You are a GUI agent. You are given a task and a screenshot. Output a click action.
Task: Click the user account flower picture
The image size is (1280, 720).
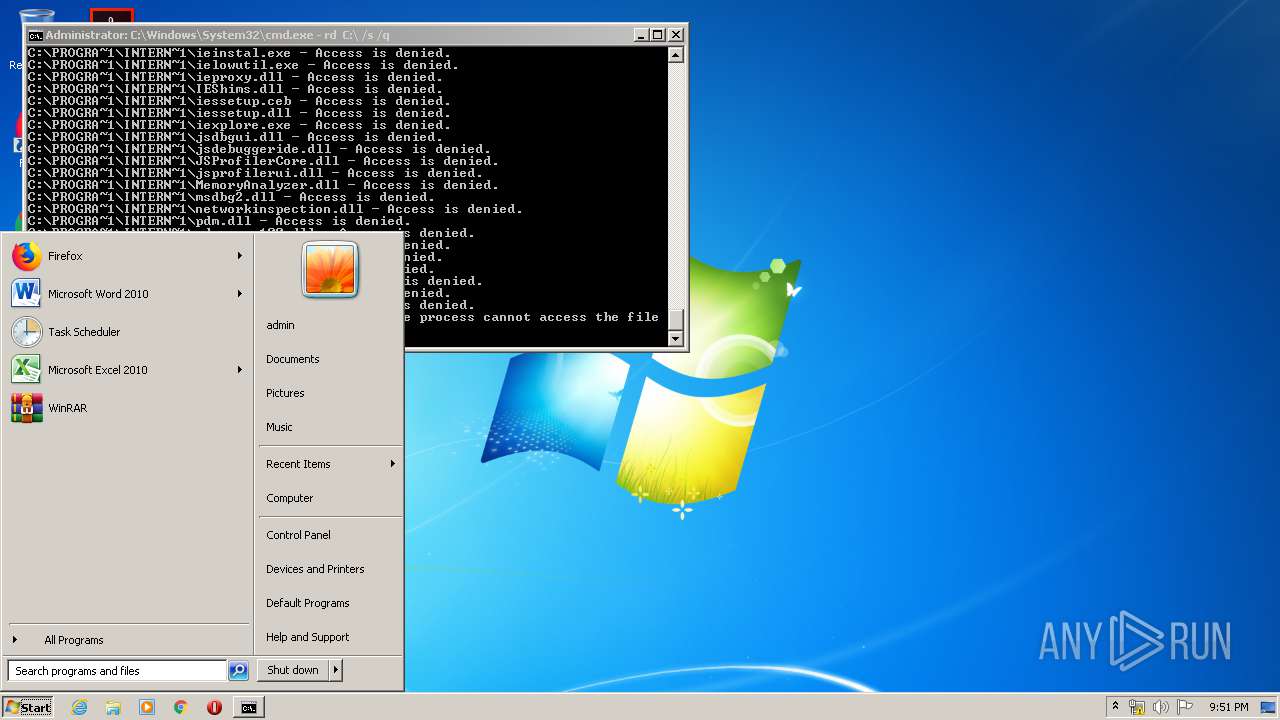point(330,269)
